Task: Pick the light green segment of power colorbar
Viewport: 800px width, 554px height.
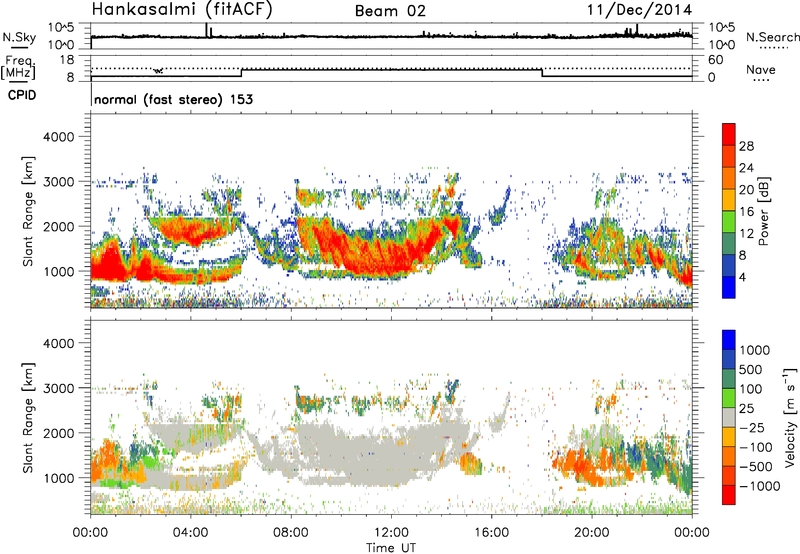Action: [x=729, y=222]
